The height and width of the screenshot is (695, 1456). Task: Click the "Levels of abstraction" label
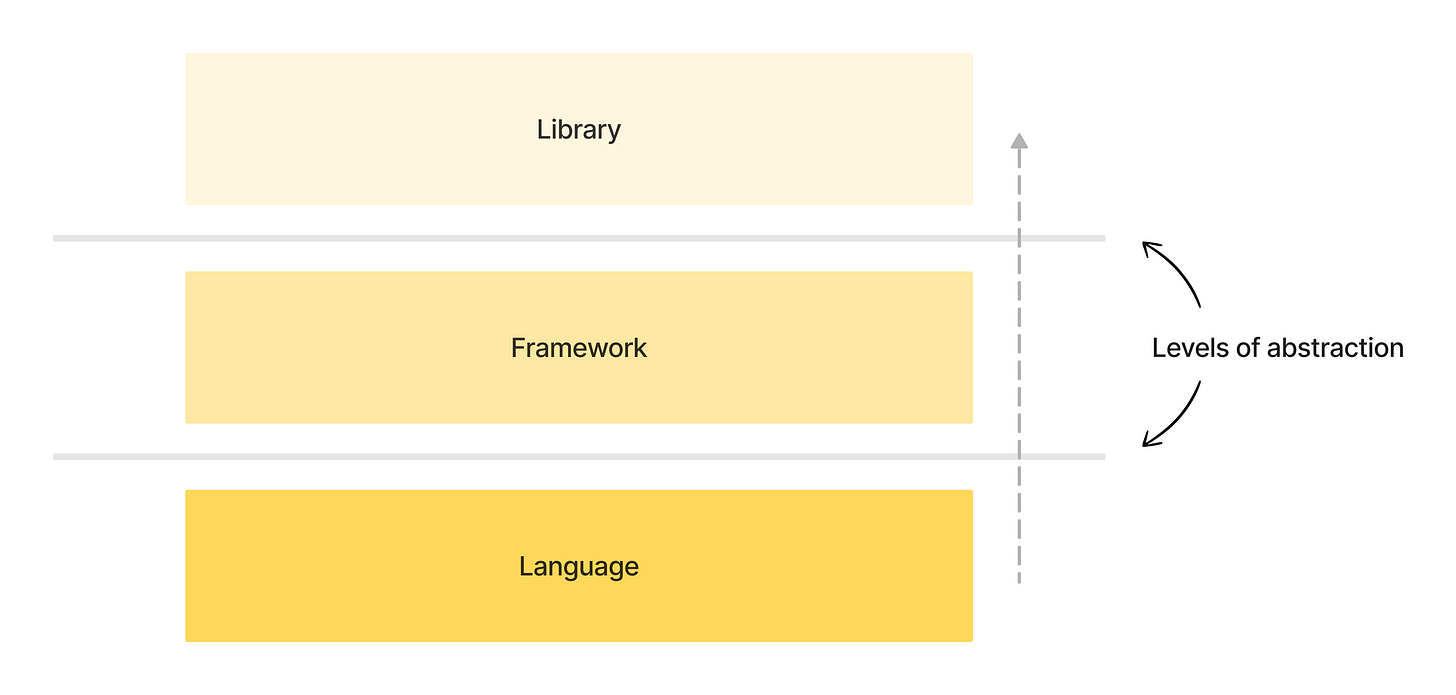[1277, 348]
